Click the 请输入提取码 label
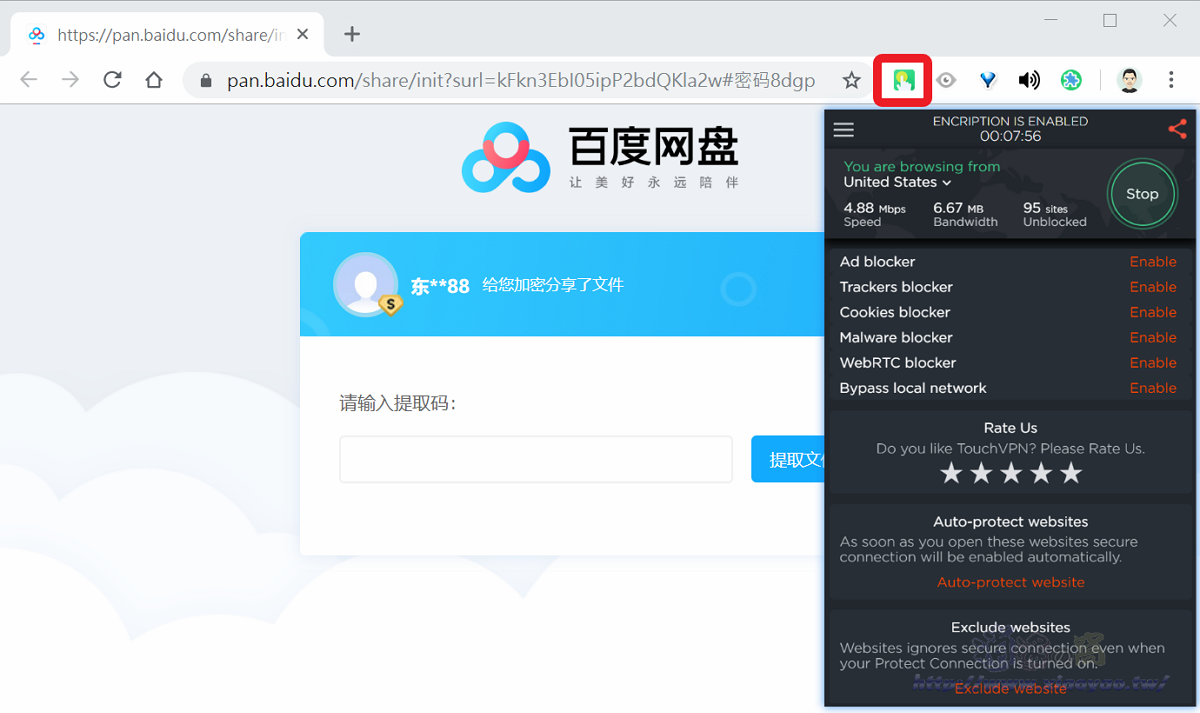The image size is (1200, 713). (397, 403)
